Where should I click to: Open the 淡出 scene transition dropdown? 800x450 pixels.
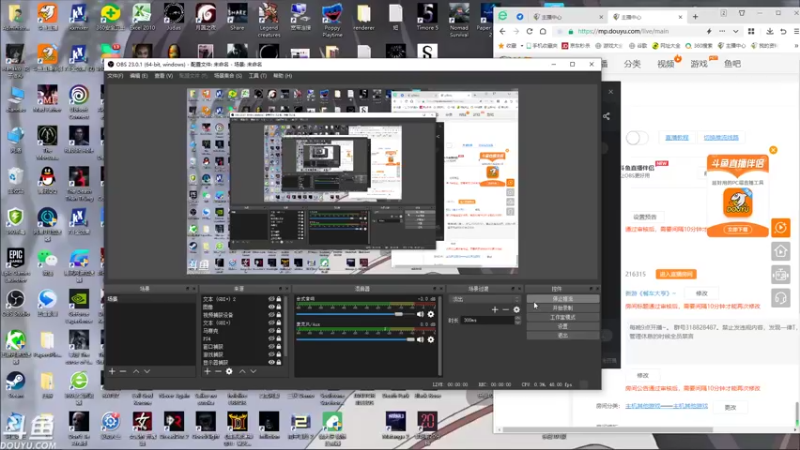coord(484,299)
